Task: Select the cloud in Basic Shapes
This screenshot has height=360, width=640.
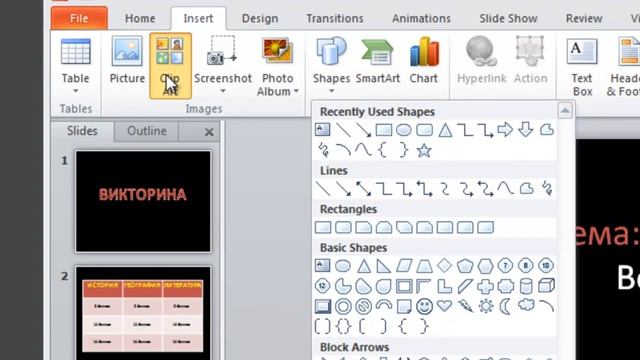Action: point(526,305)
